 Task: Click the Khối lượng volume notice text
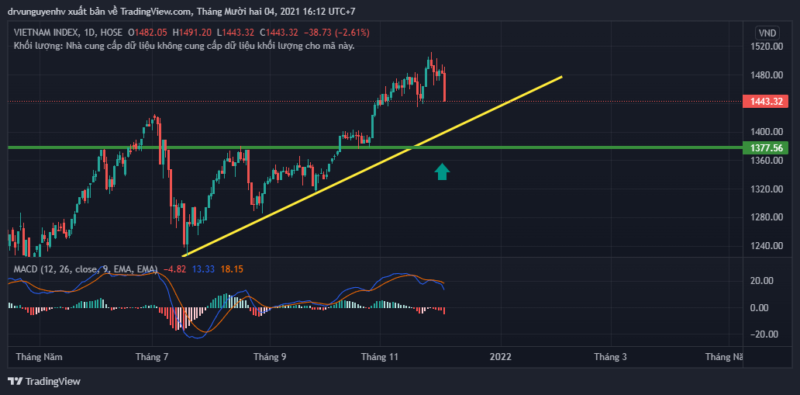[184, 46]
